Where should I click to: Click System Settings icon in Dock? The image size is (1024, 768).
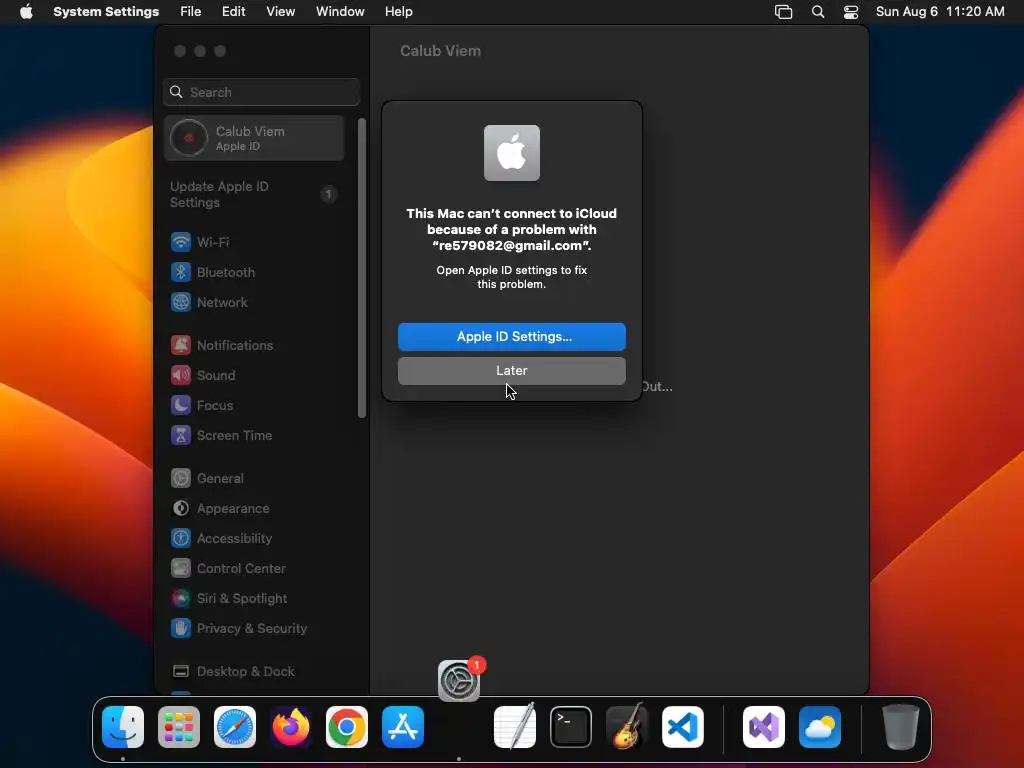(459, 680)
